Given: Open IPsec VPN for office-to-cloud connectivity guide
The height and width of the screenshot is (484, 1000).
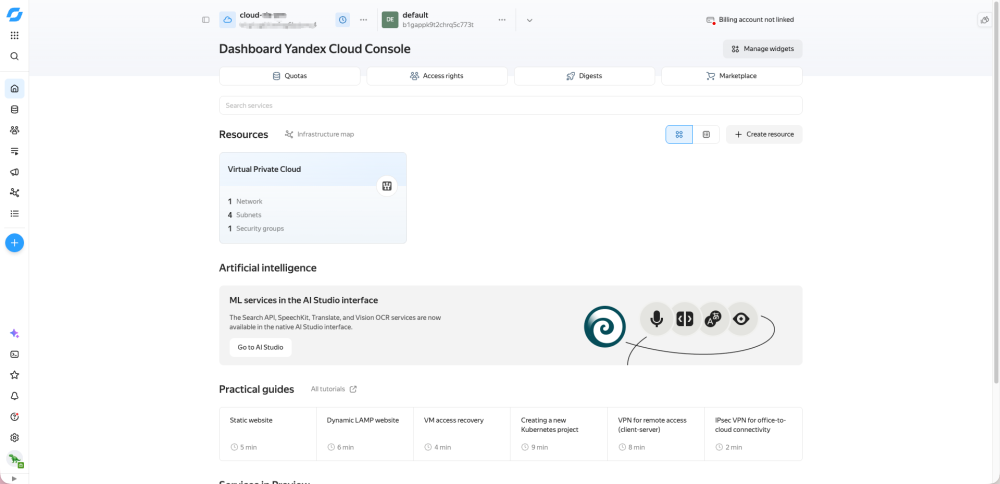Looking at the screenshot, I should [x=754, y=434].
